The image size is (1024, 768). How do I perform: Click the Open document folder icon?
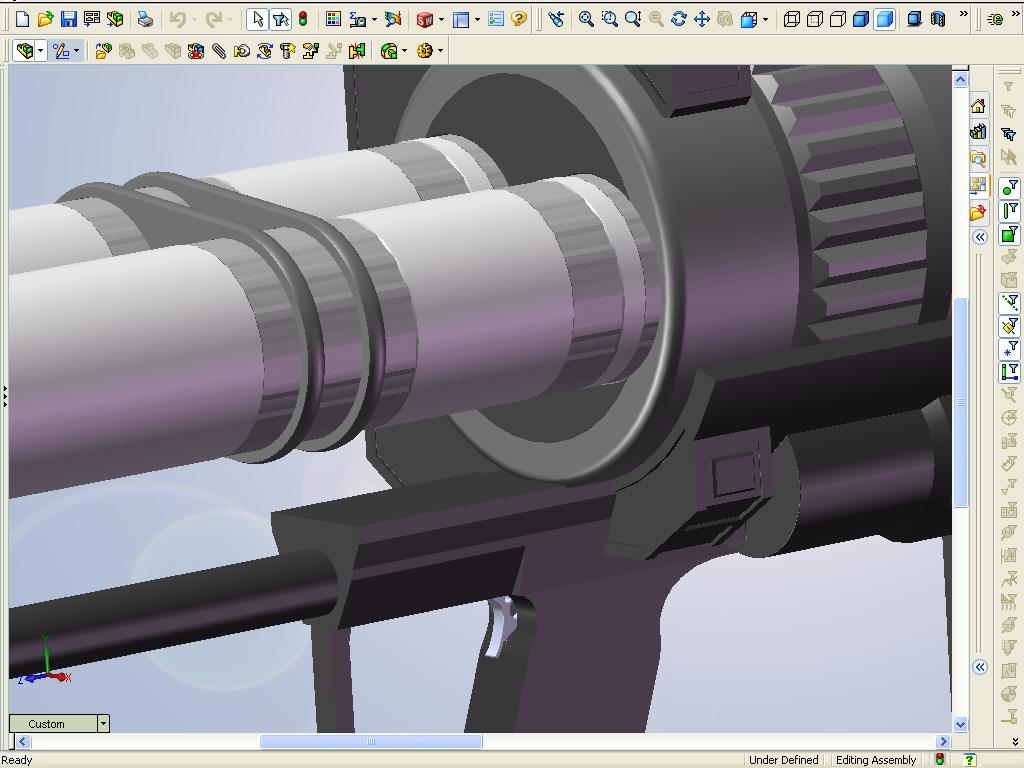[45, 19]
